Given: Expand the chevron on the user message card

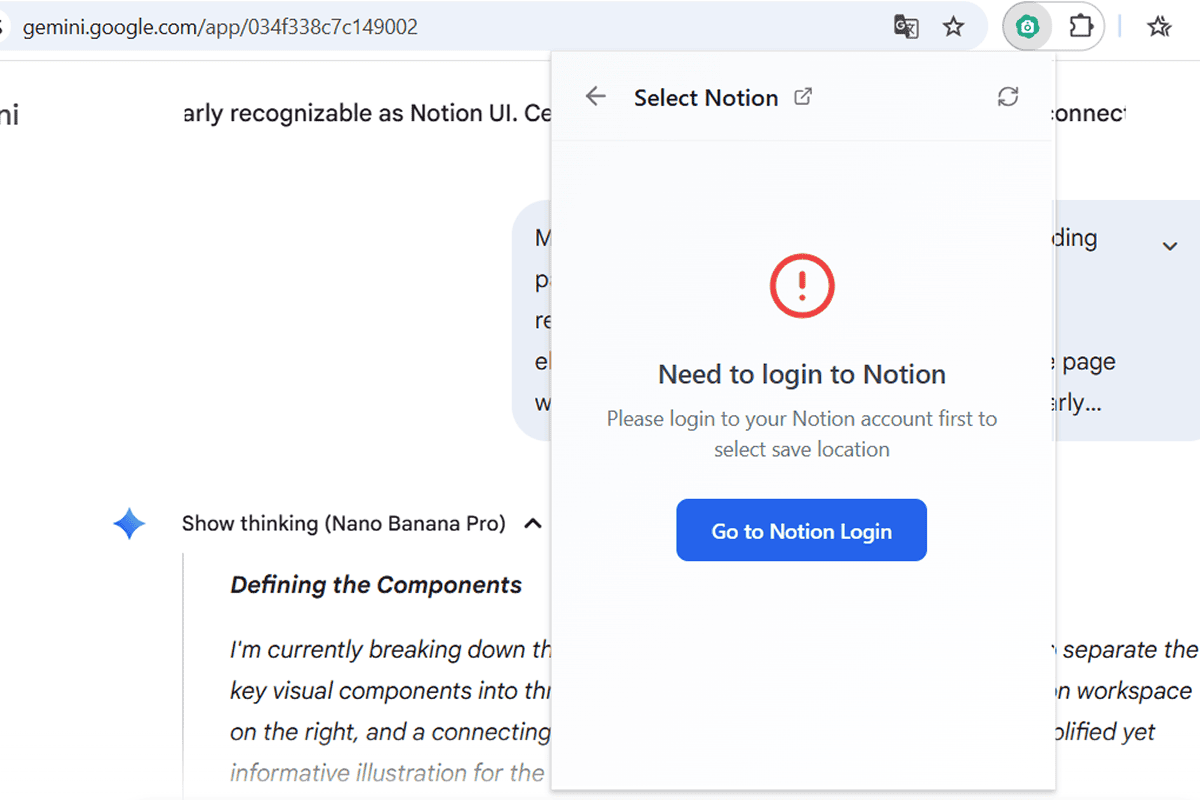Looking at the screenshot, I should [x=1169, y=244].
